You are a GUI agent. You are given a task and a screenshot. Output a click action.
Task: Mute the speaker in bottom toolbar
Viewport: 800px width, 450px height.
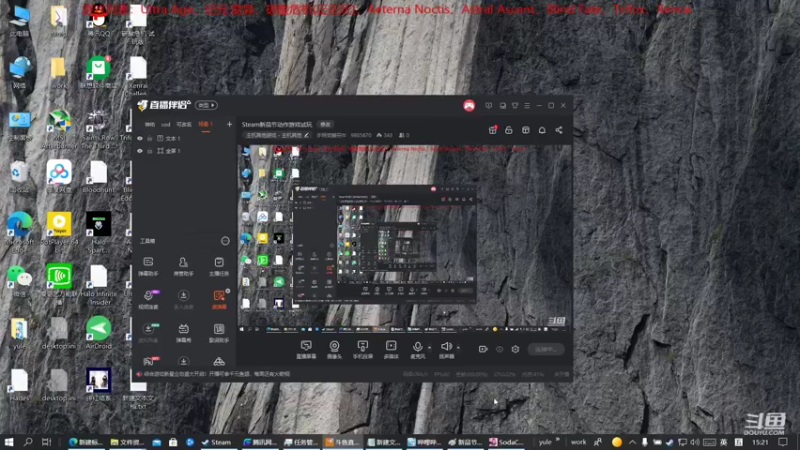point(446,349)
